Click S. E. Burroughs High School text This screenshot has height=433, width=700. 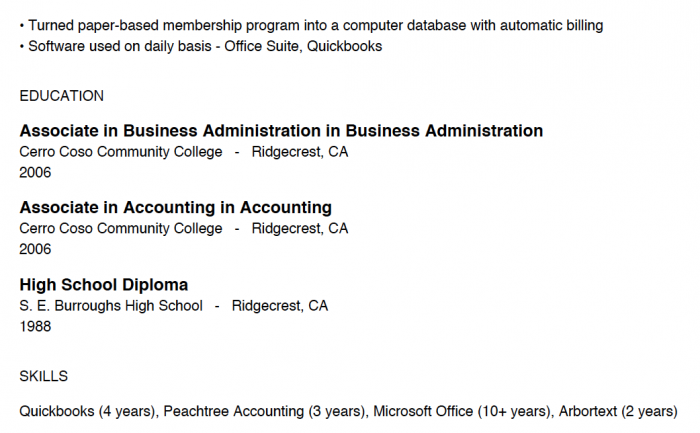111,306
